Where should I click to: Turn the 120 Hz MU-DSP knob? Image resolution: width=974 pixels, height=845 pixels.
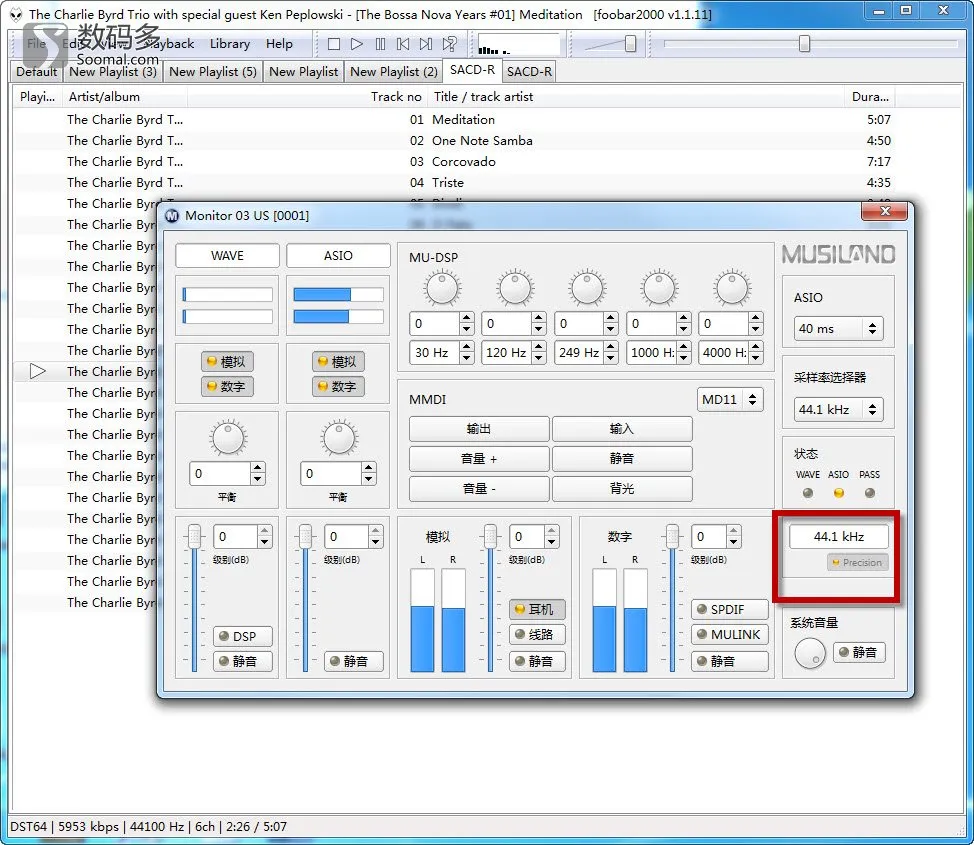(514, 288)
